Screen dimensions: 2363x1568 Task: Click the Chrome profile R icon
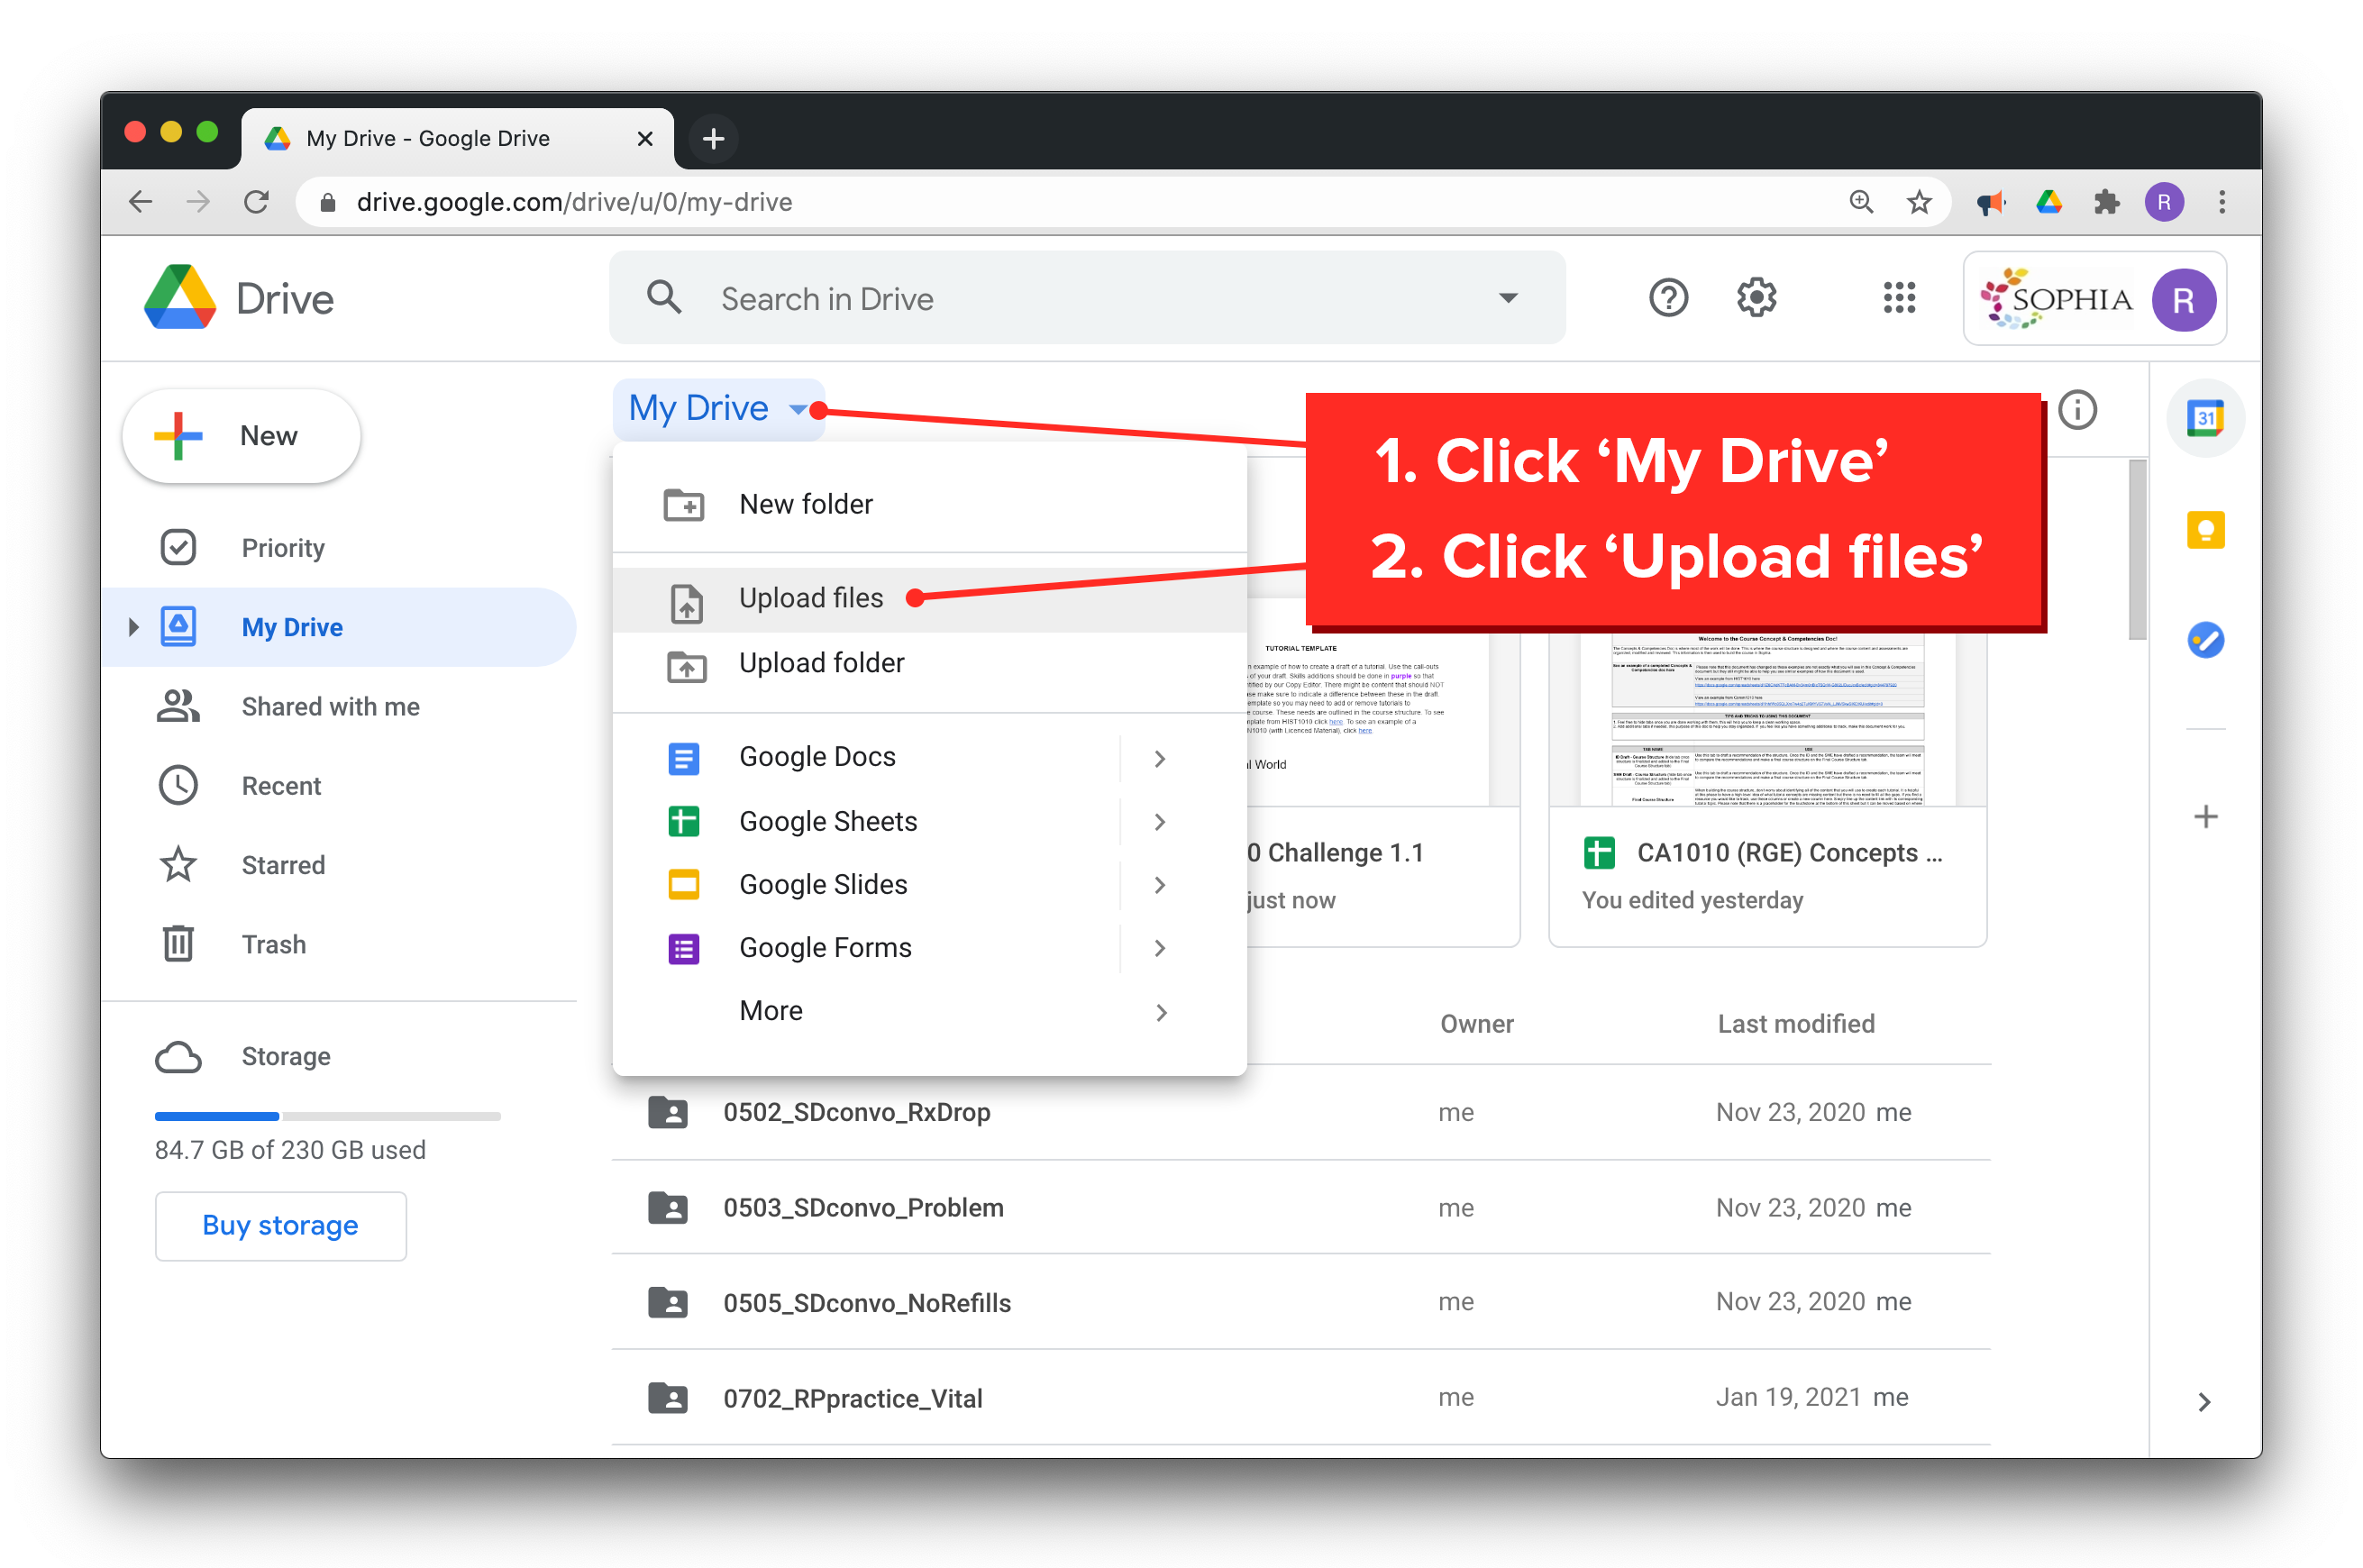[x=2163, y=203]
